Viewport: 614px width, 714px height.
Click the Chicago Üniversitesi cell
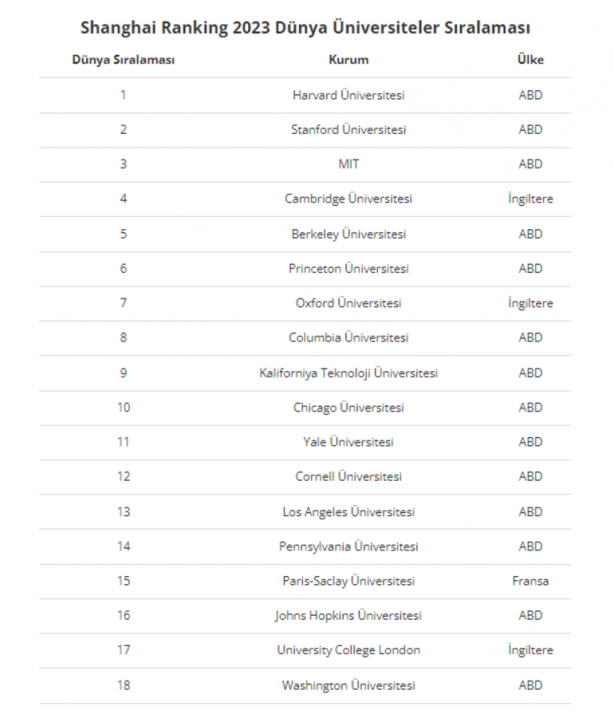[x=348, y=407]
